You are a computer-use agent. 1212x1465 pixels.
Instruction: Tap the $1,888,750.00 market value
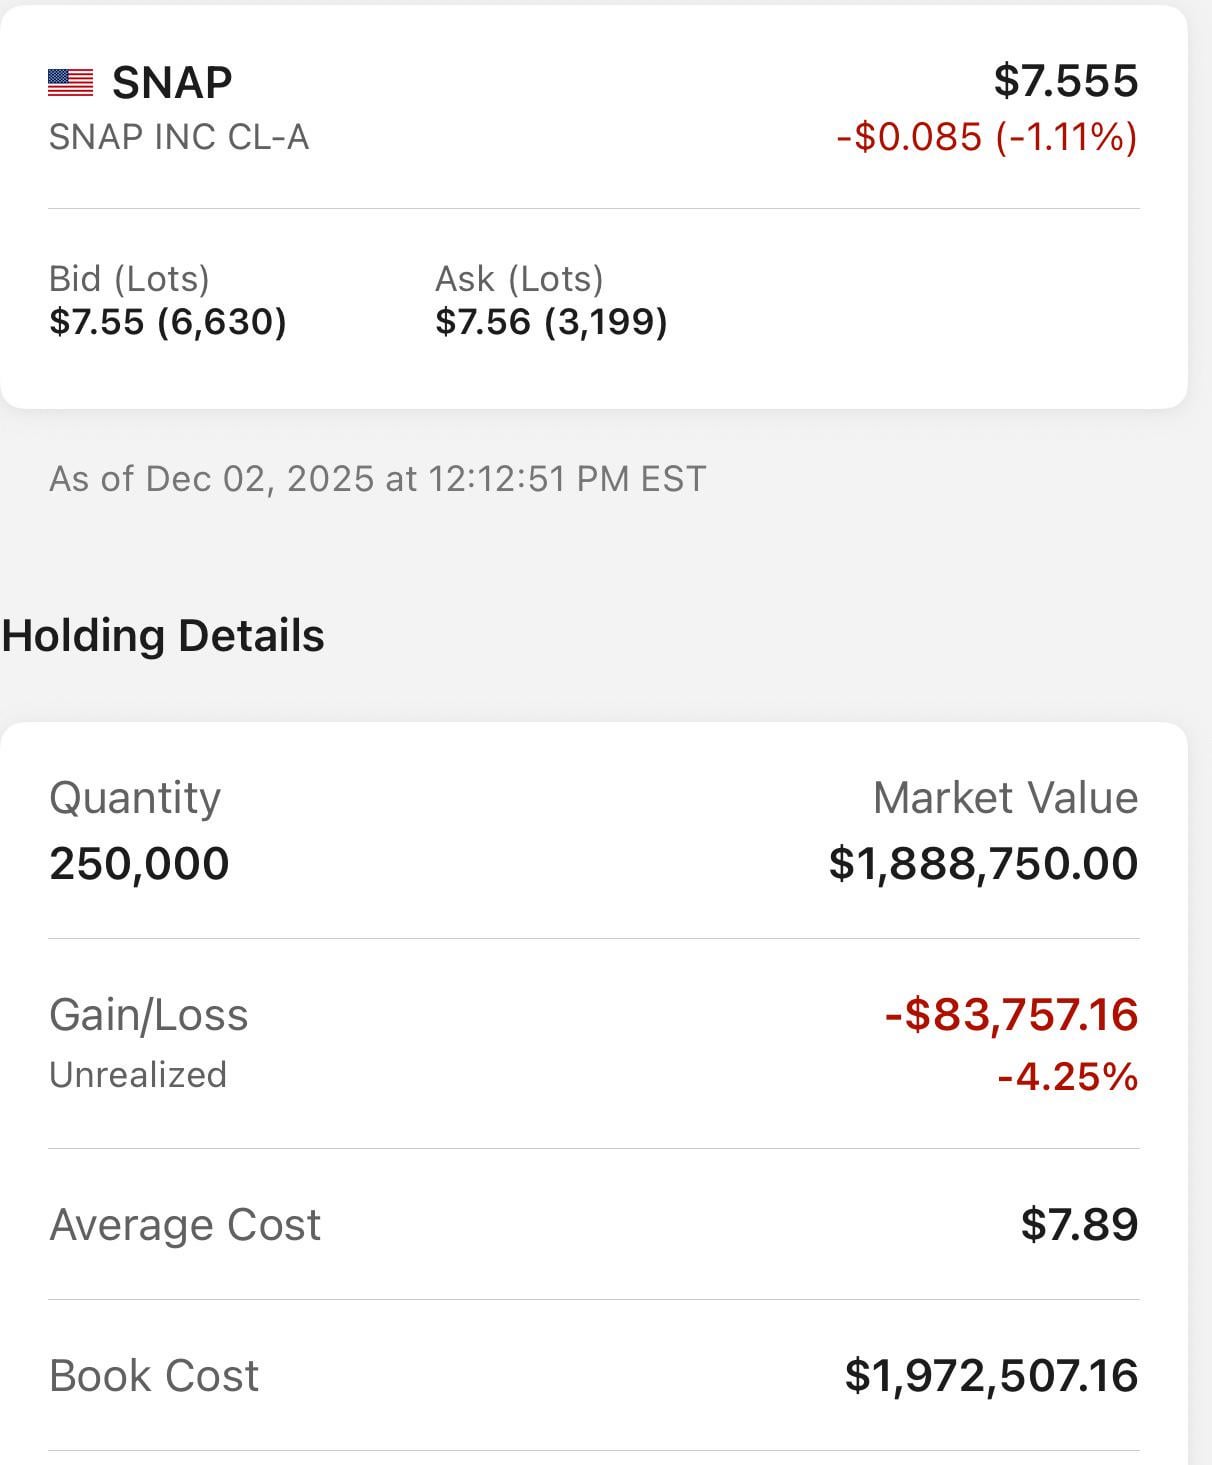[x=983, y=863]
